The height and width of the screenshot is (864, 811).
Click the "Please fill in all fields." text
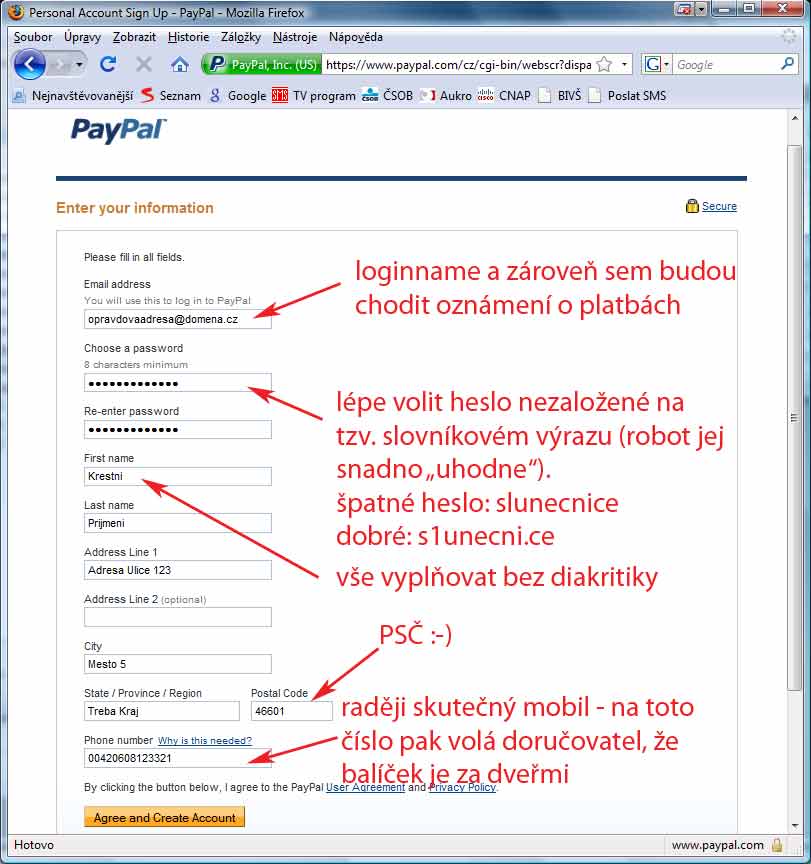coord(134,257)
